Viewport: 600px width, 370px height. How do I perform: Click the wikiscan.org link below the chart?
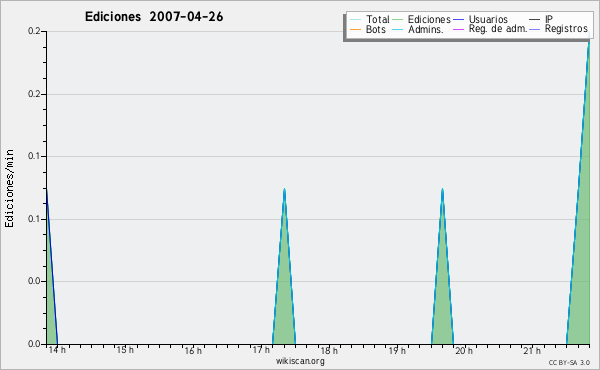(300, 361)
